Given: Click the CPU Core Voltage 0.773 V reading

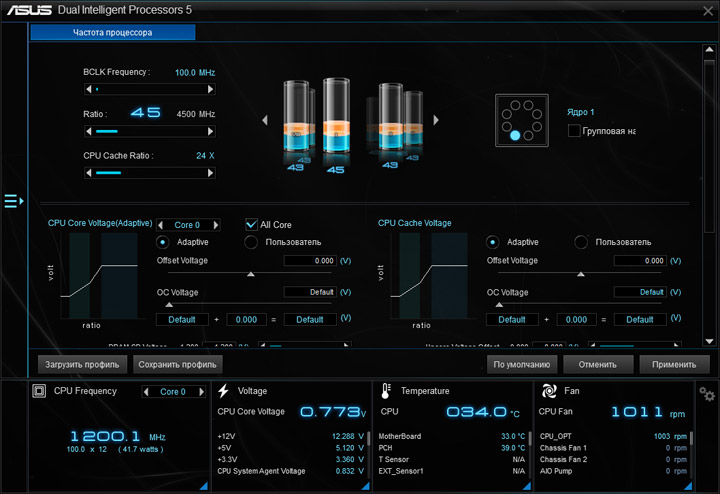Looking at the screenshot, I should [333, 412].
